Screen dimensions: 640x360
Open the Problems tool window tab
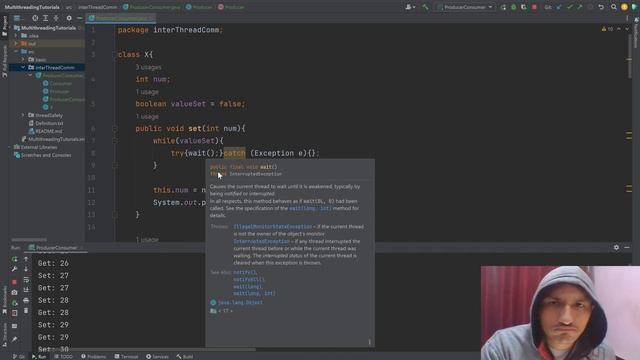(x=93, y=356)
